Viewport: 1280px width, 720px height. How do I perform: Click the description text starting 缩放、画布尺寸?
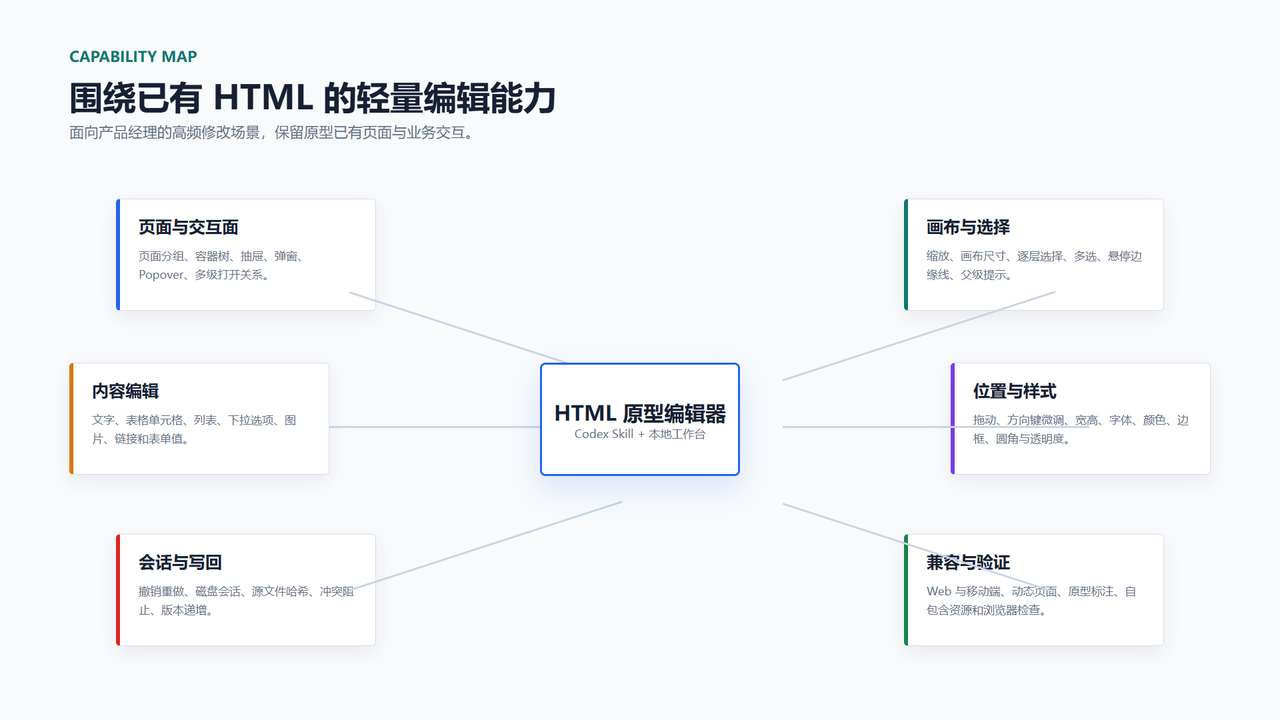[1034, 265]
